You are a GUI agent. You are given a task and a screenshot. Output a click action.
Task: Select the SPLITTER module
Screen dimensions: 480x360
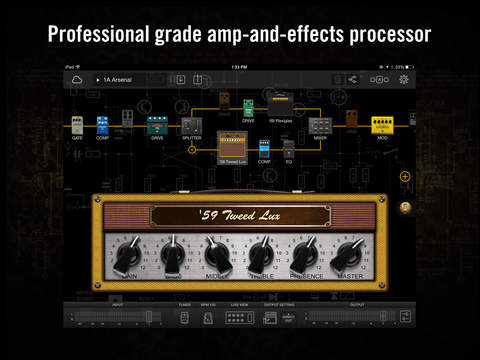192,126
